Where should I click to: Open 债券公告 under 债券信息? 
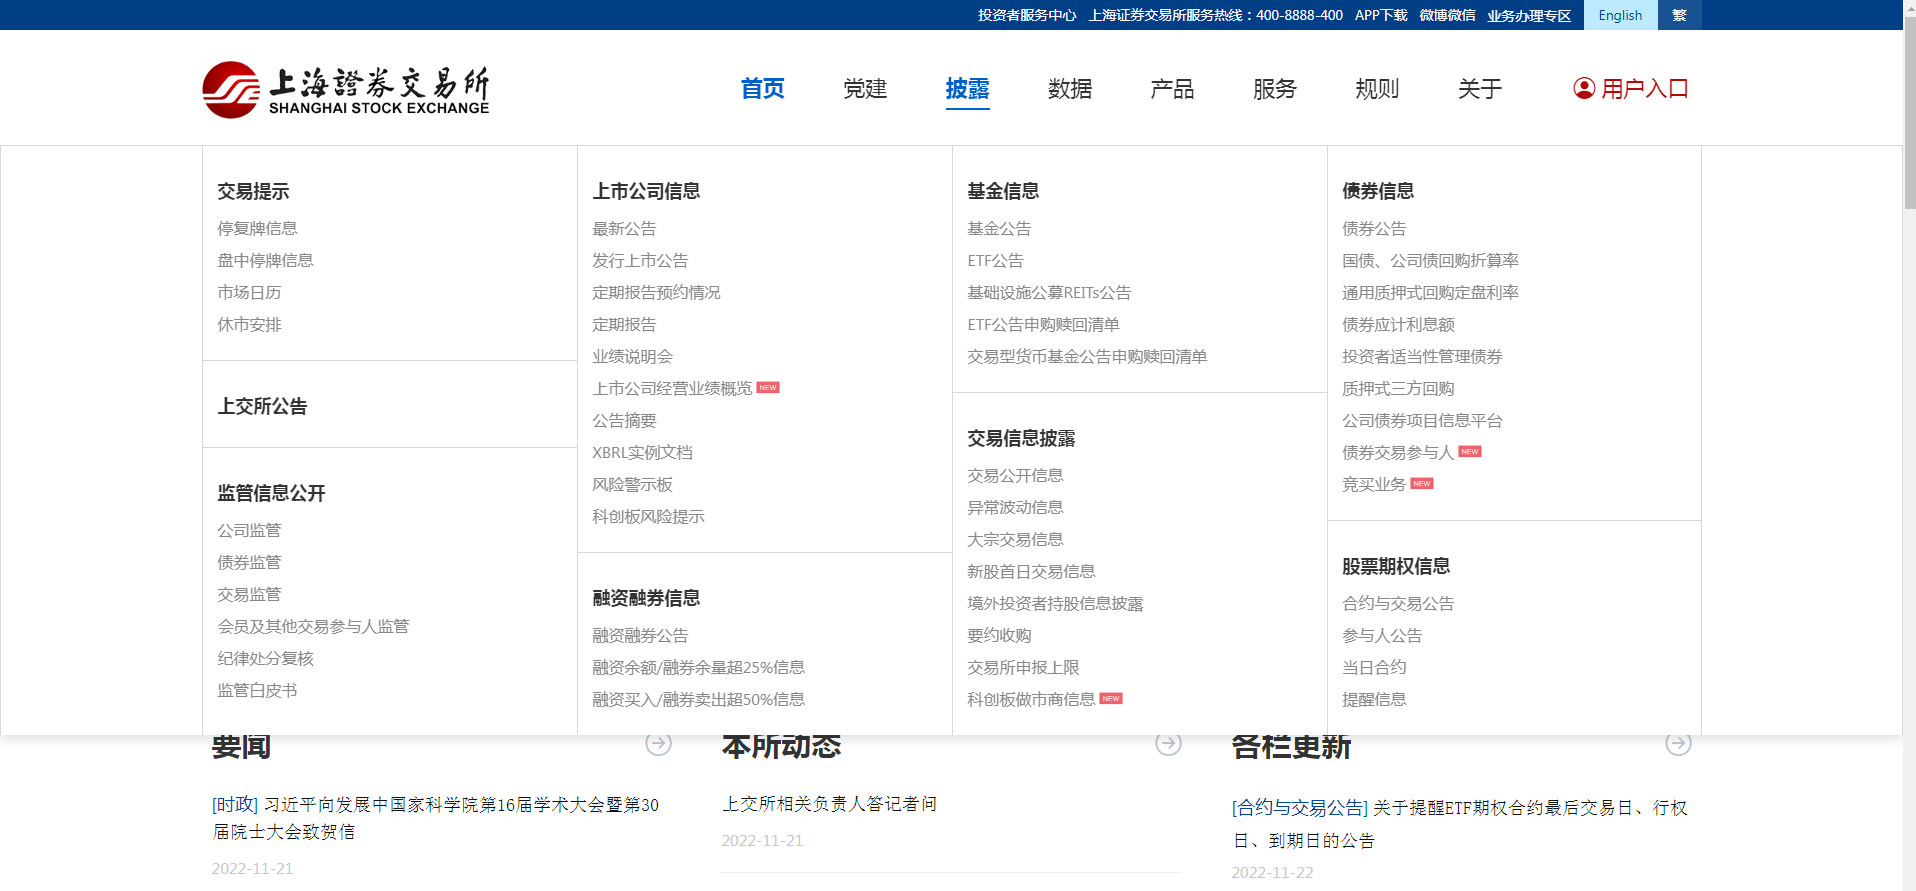click(x=1374, y=228)
